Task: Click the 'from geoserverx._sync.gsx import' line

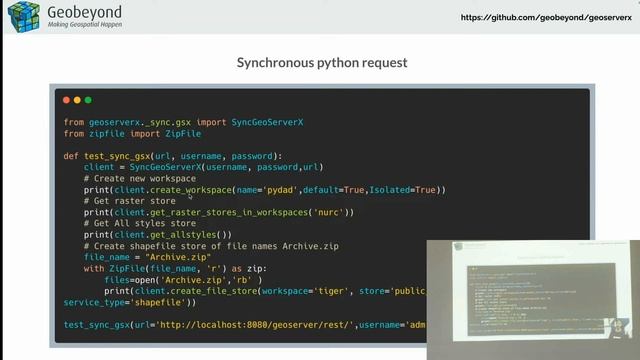Action: 183,122
